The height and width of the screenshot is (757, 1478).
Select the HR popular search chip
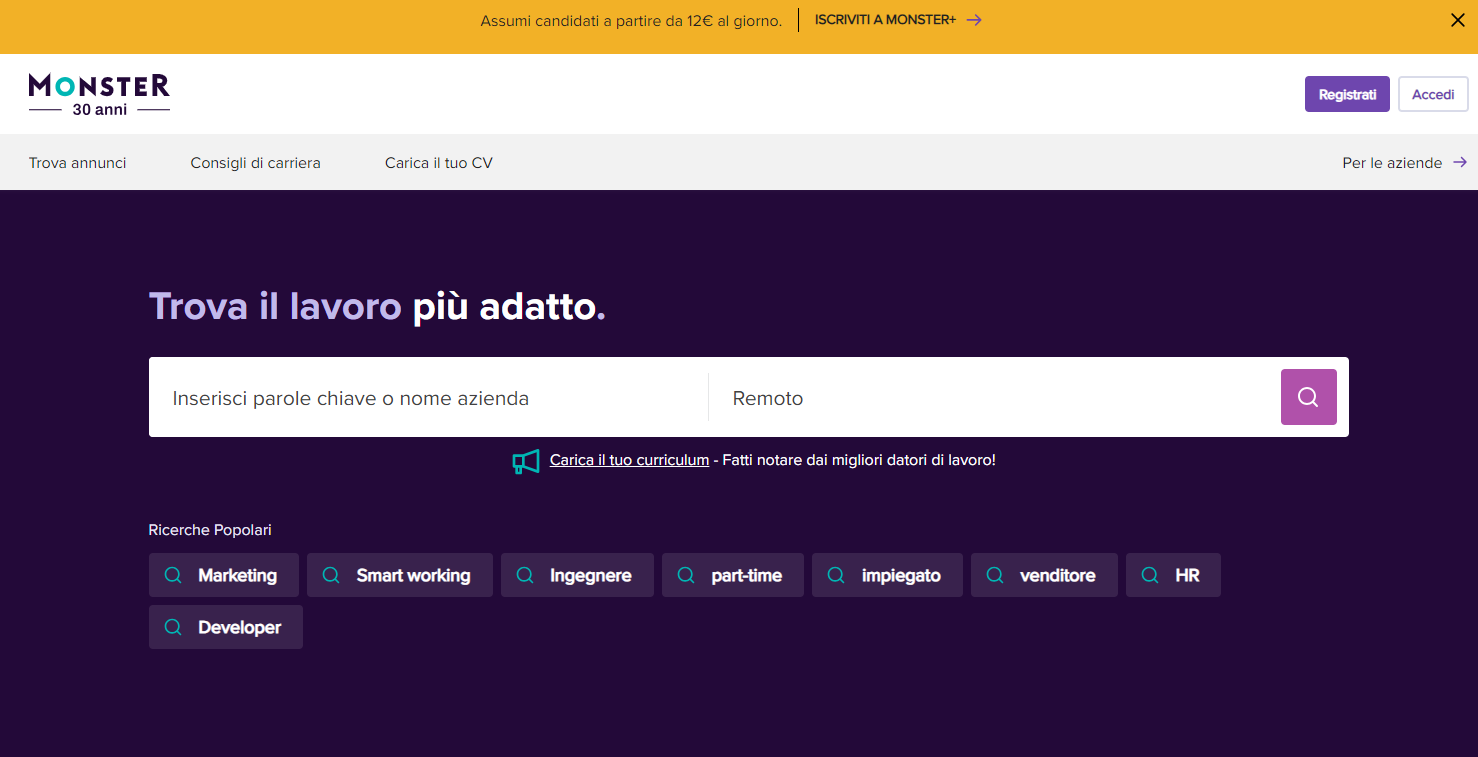[1173, 575]
